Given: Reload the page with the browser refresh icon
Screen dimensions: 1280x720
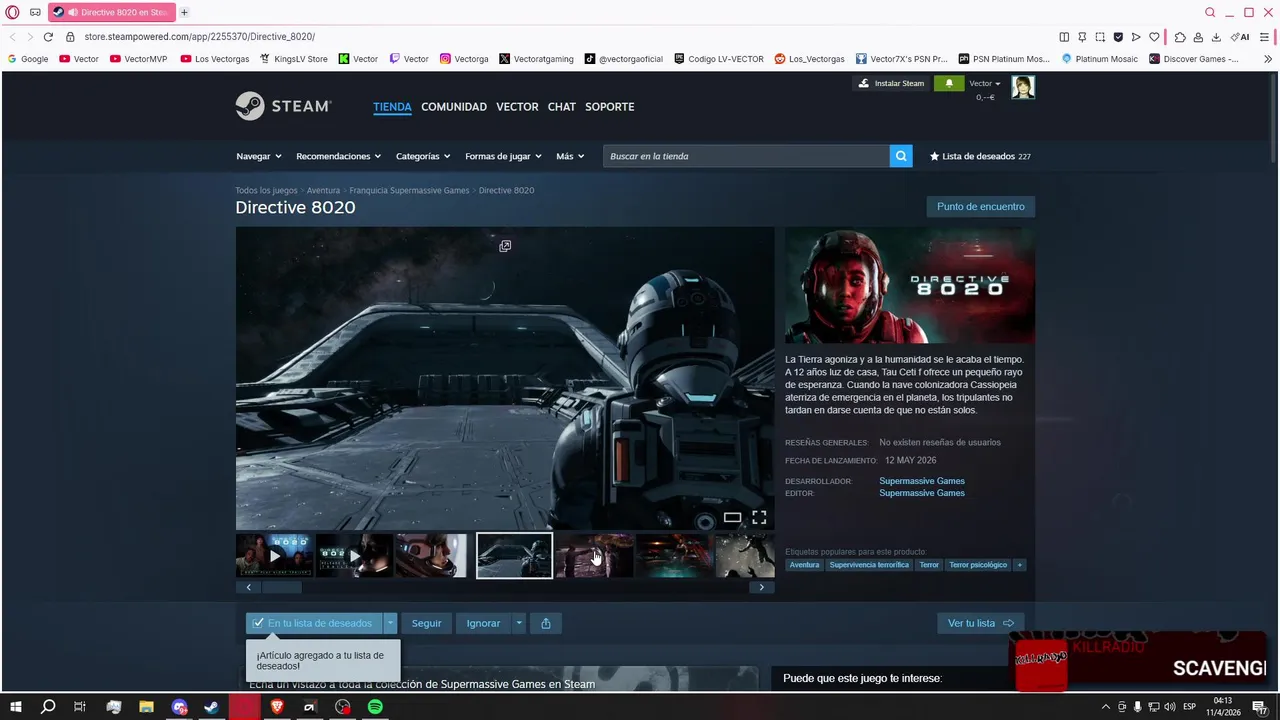Looking at the screenshot, I should coord(47,37).
